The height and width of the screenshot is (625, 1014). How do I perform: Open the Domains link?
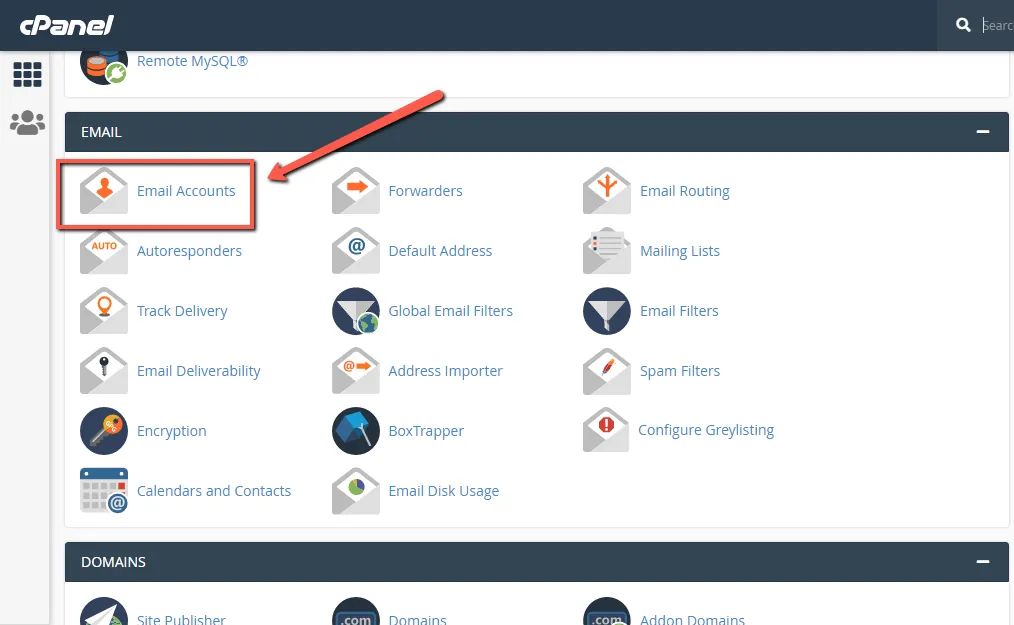417,619
